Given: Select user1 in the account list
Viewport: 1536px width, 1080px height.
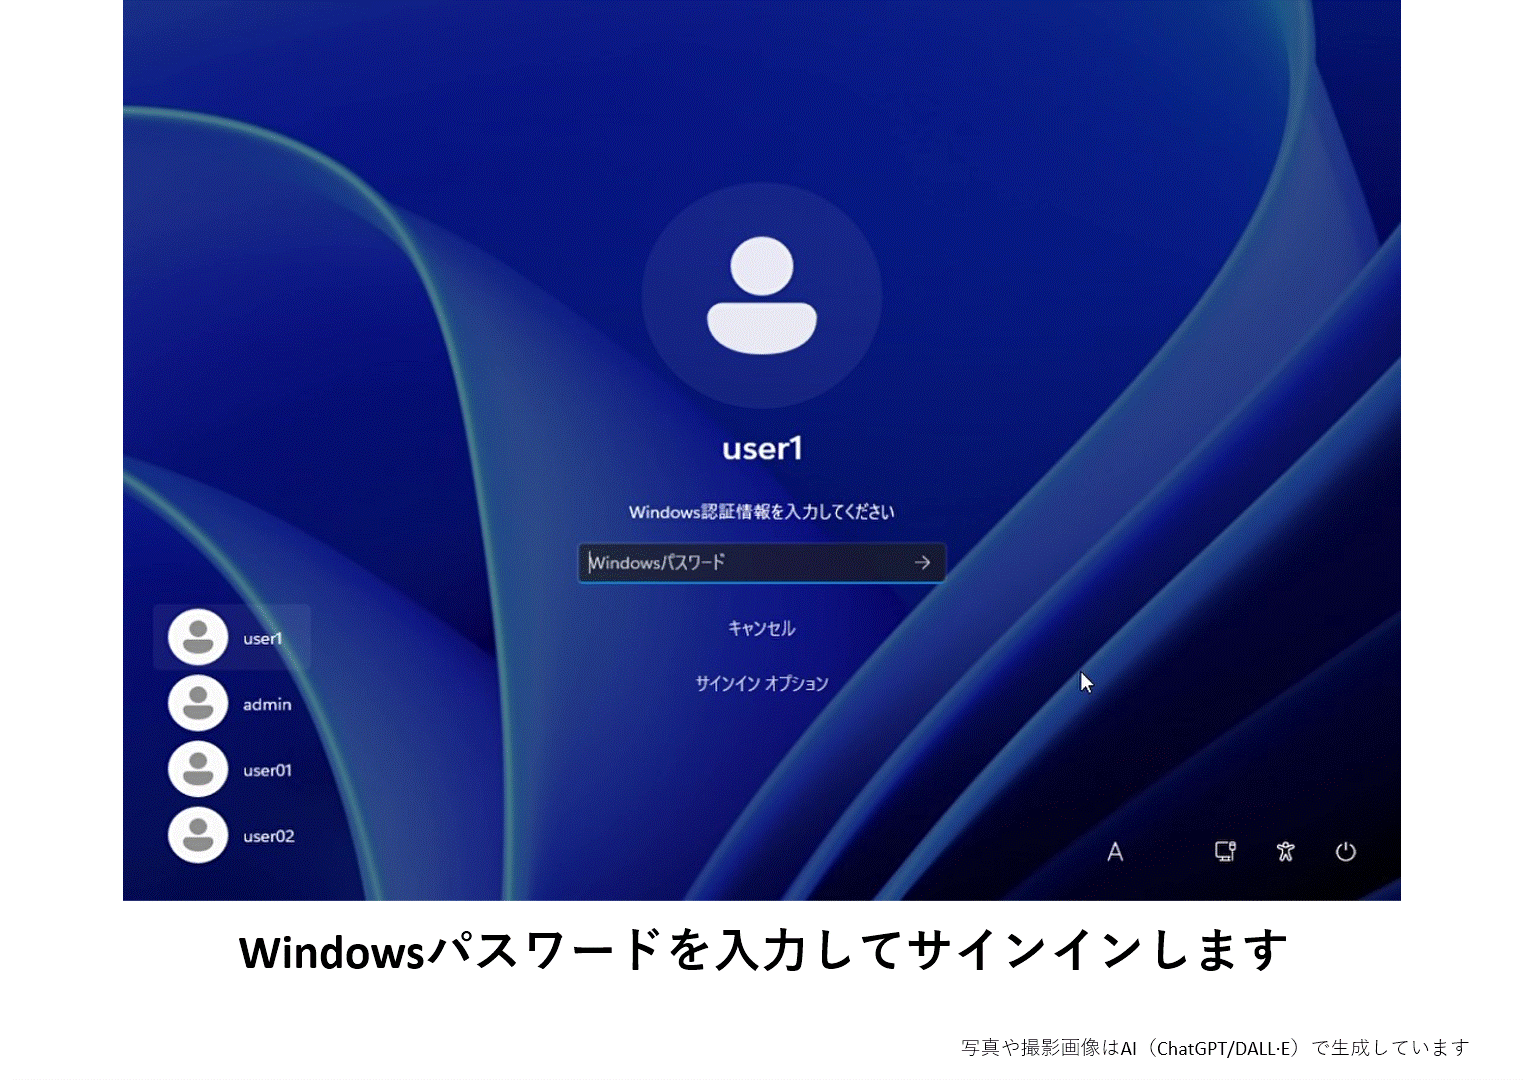Looking at the screenshot, I should (232, 637).
